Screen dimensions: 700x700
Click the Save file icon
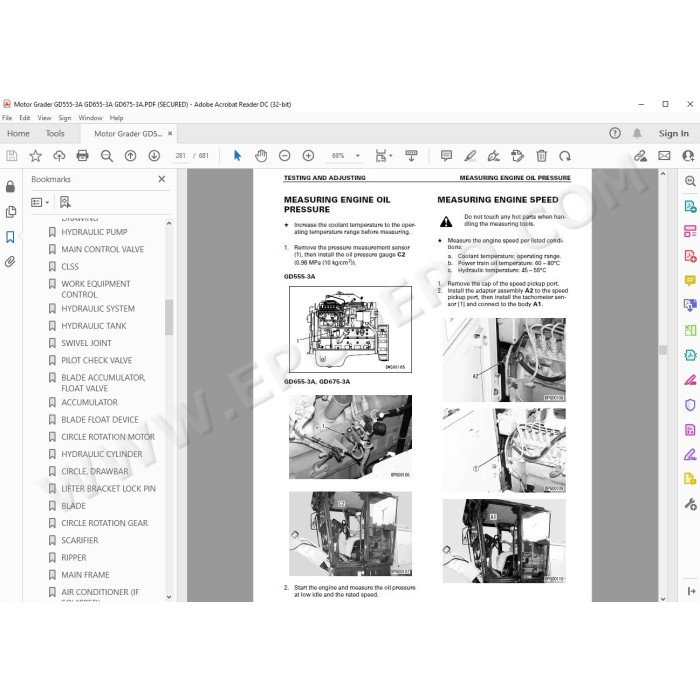coord(12,156)
